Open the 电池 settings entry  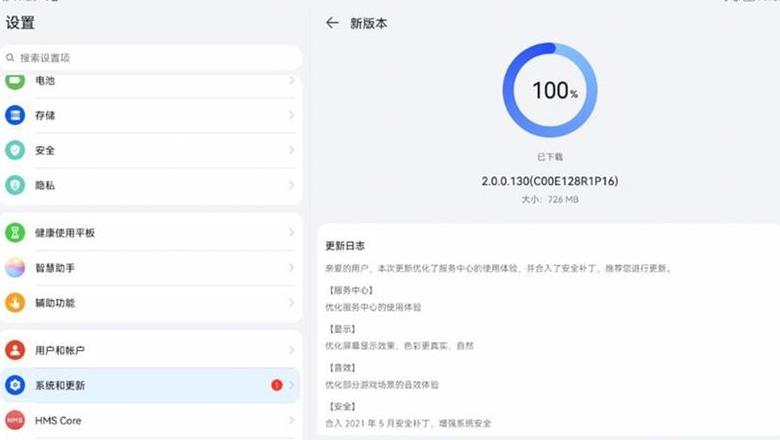click(151, 82)
